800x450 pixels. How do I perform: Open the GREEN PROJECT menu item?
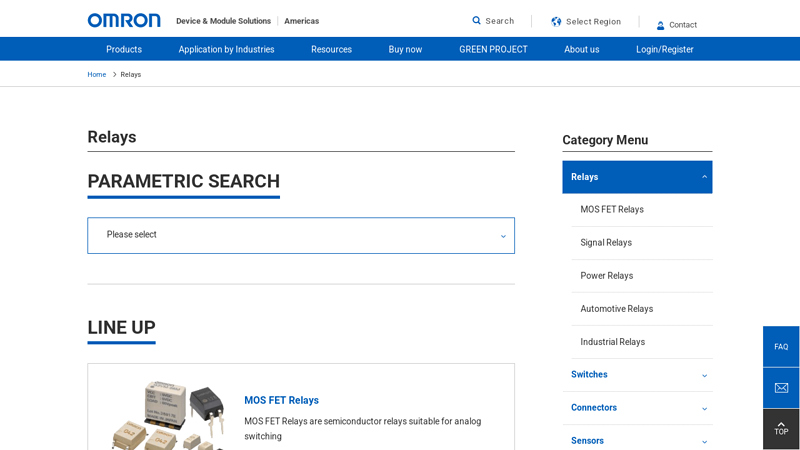pos(493,49)
